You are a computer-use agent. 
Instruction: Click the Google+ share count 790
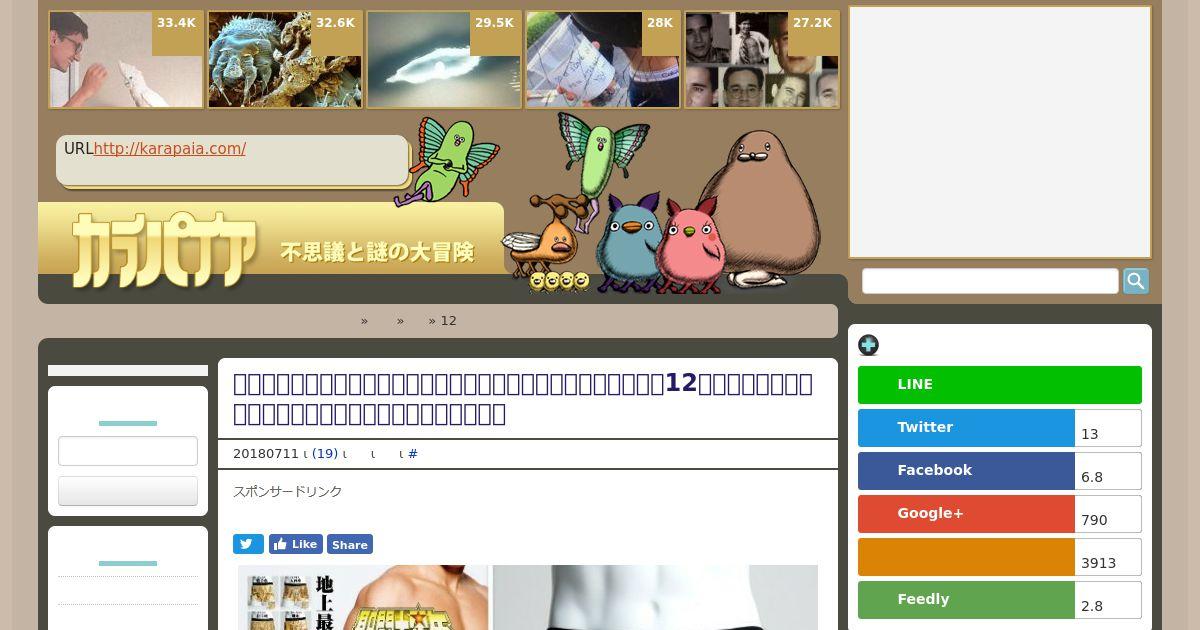click(x=1108, y=514)
